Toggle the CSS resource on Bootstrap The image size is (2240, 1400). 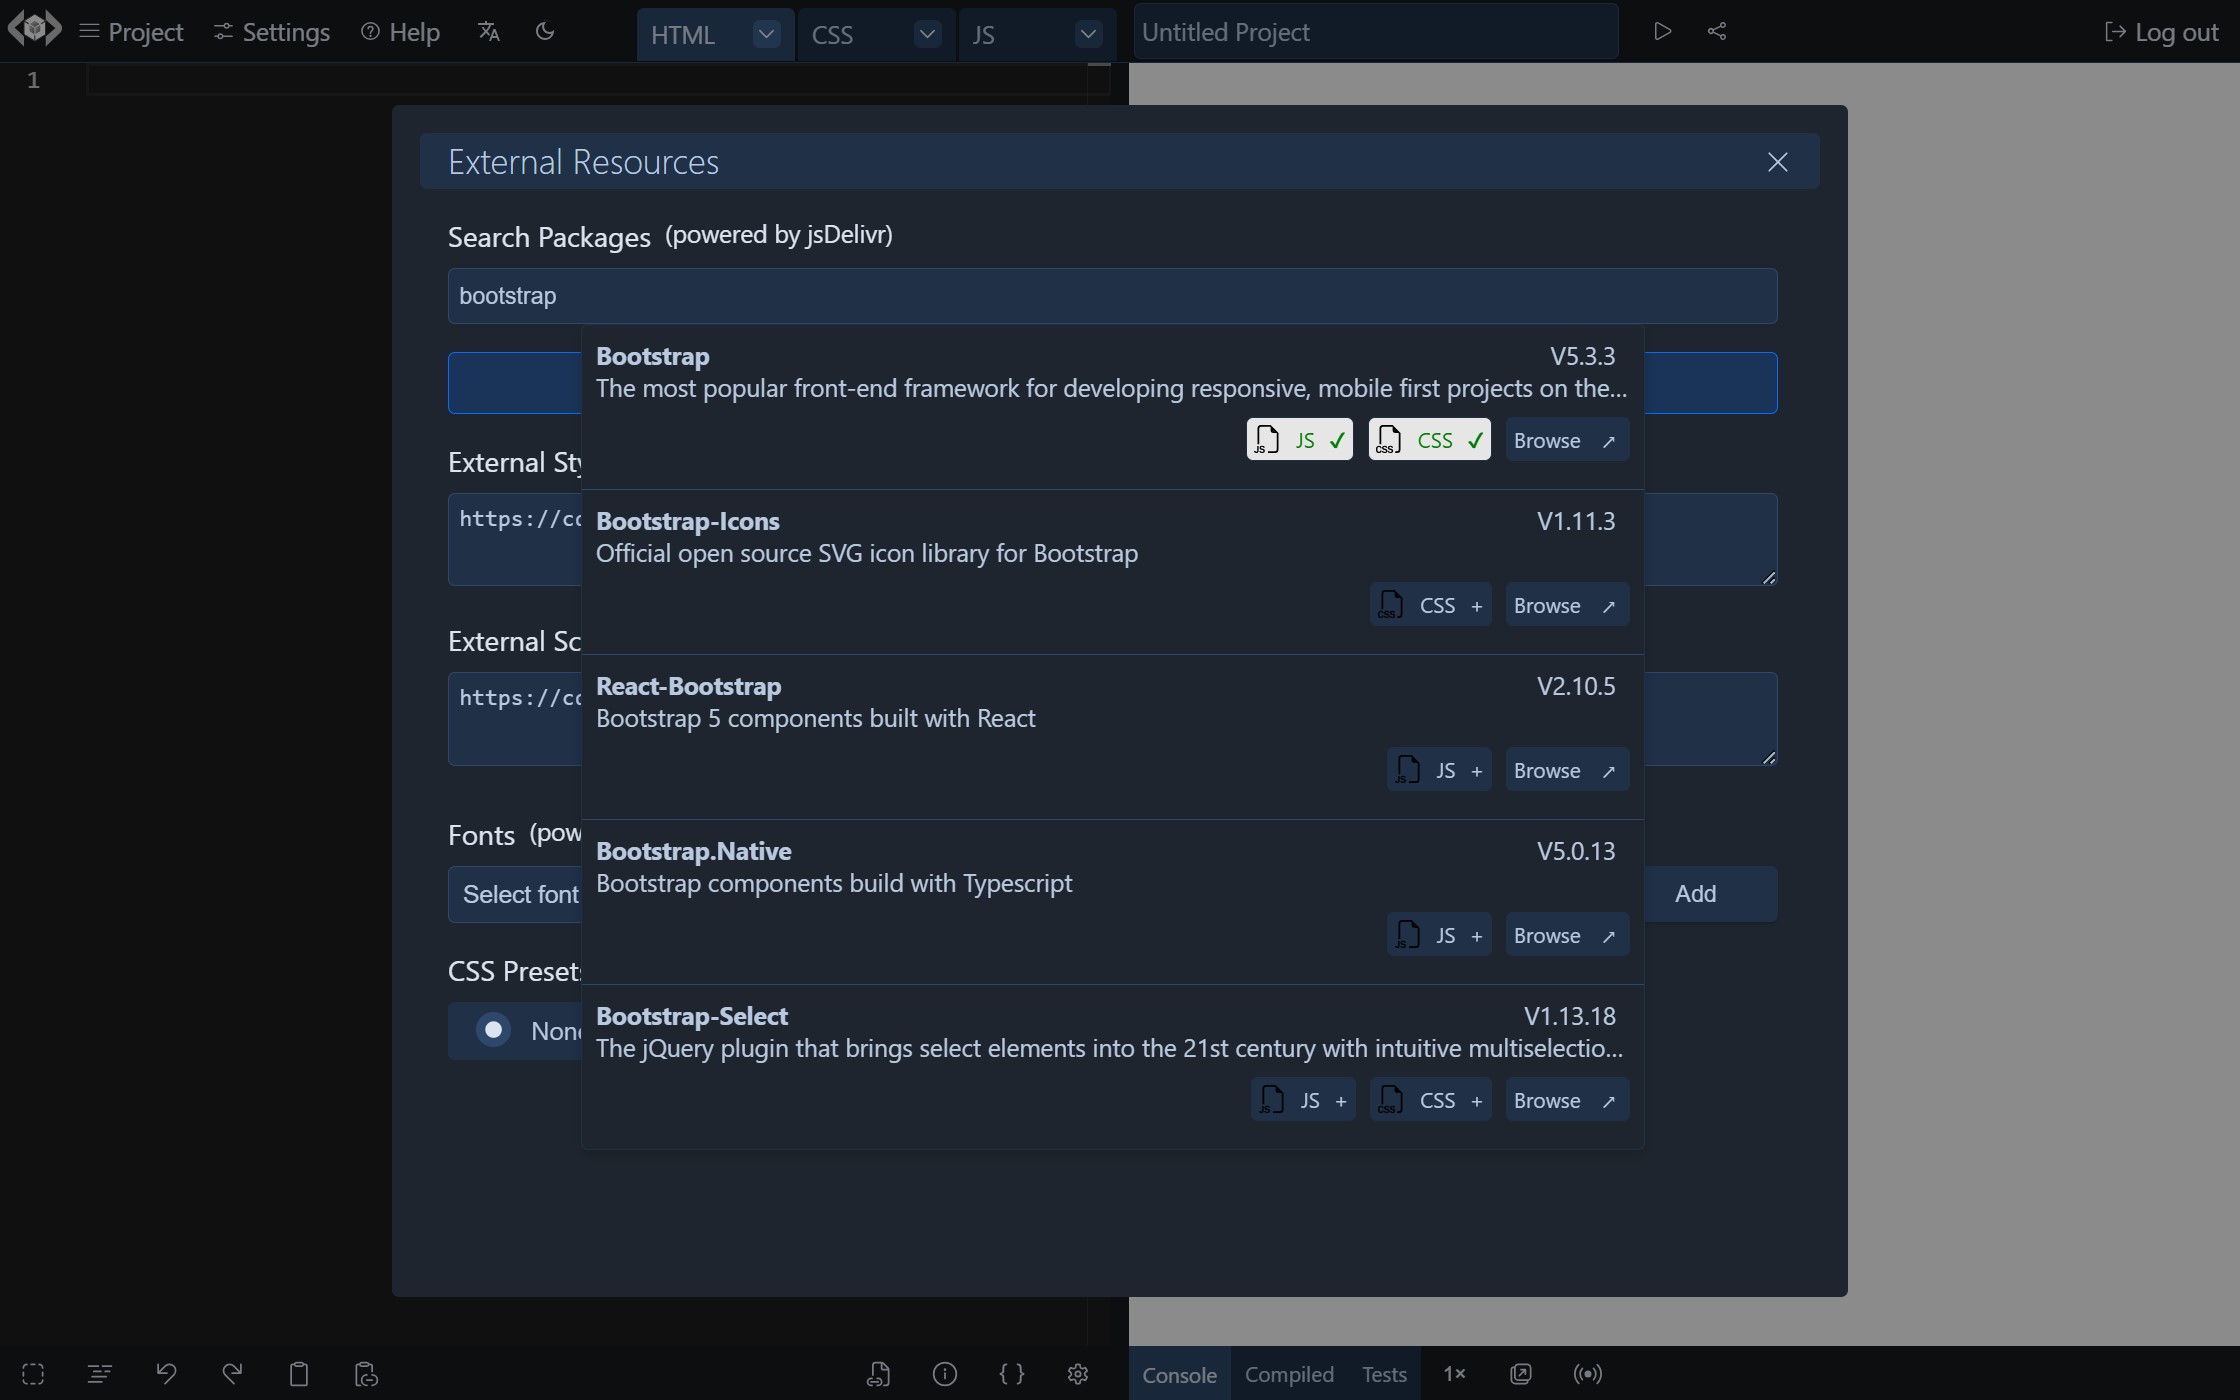point(1429,439)
